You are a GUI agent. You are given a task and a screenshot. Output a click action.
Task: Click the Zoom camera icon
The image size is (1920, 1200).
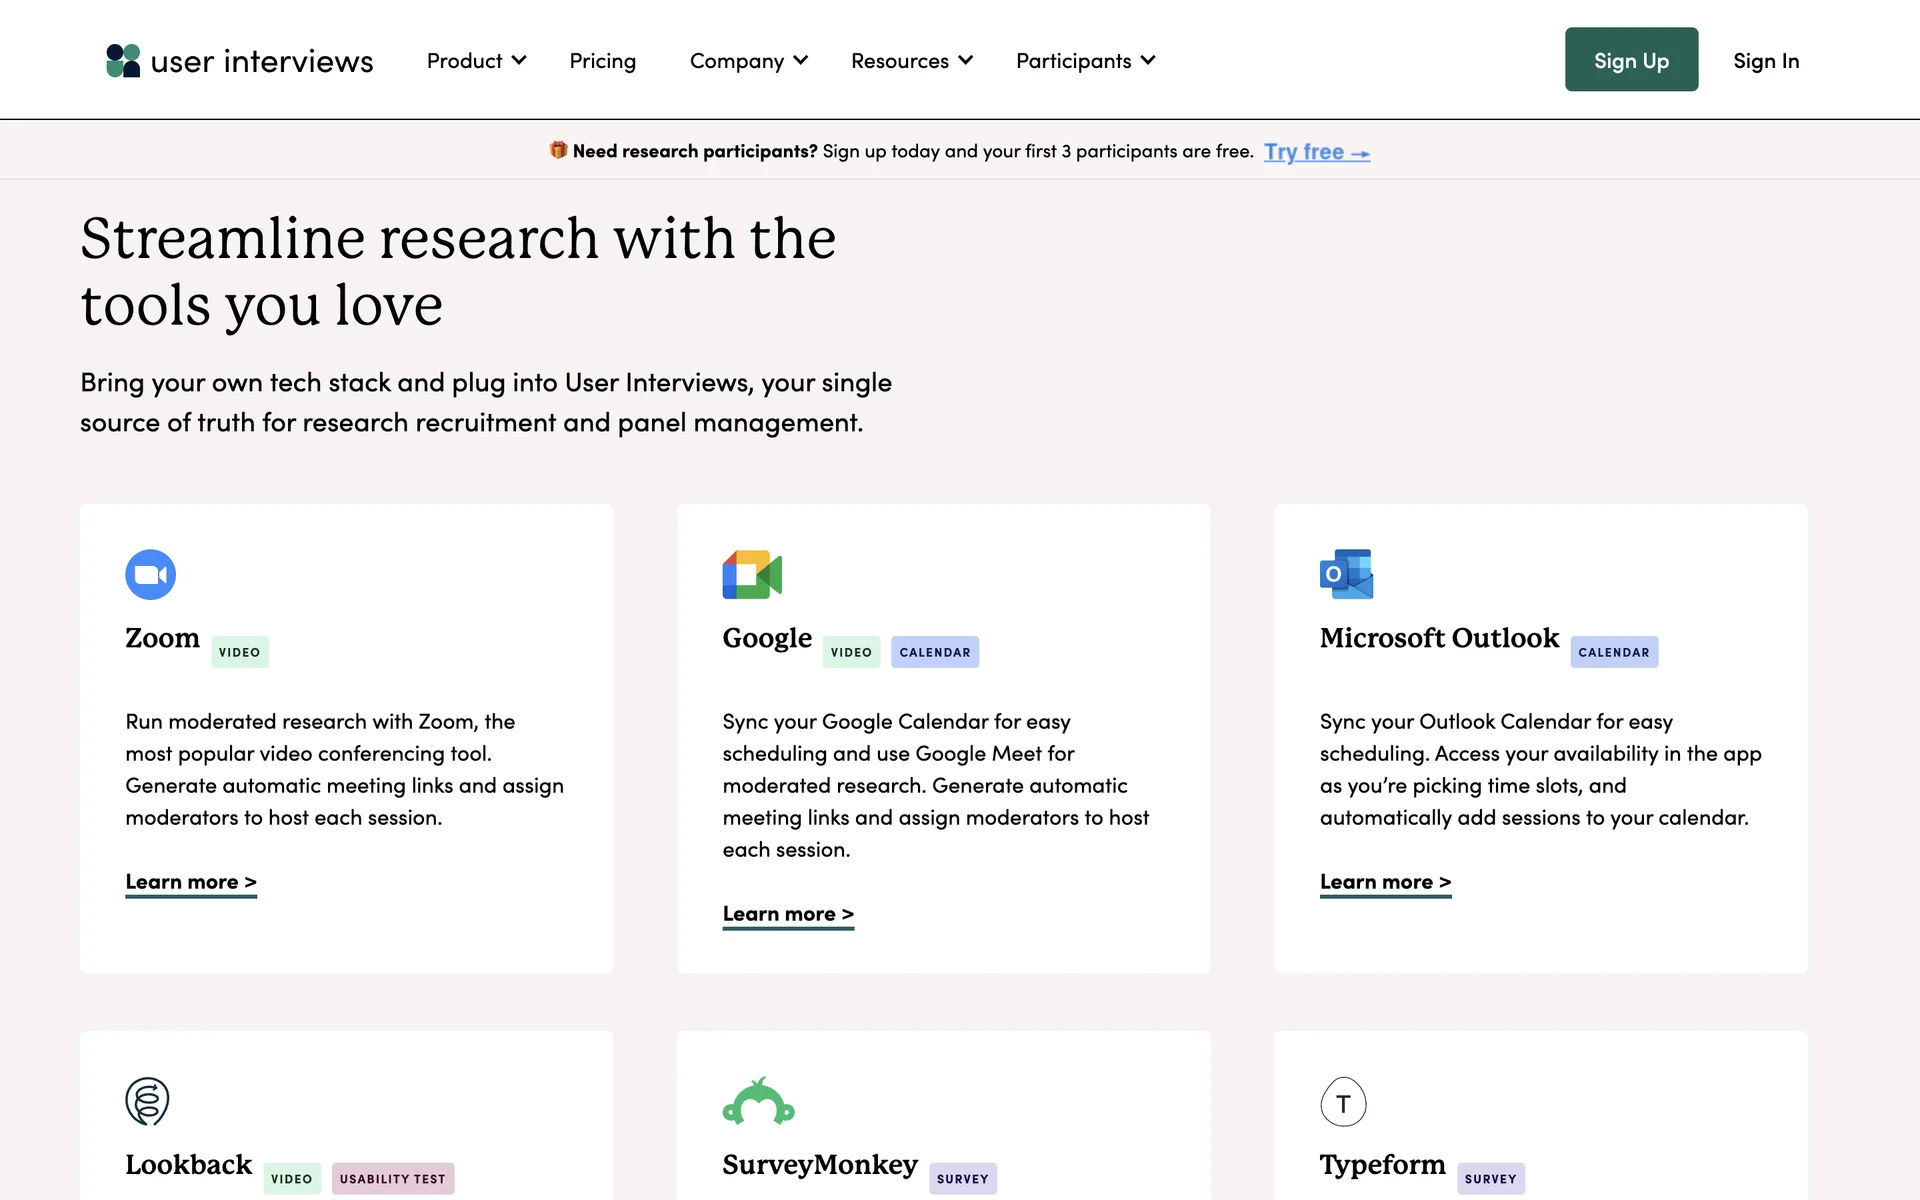[x=150, y=575]
